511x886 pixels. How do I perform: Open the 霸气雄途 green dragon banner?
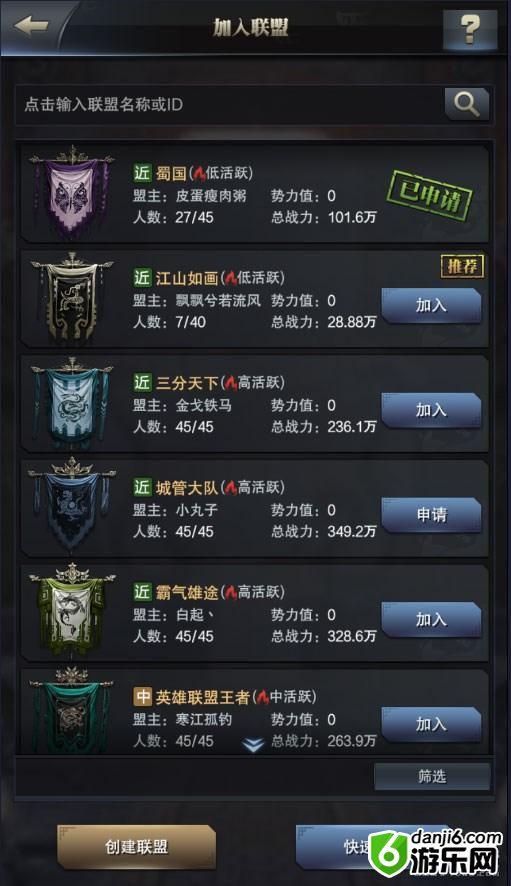point(71,611)
